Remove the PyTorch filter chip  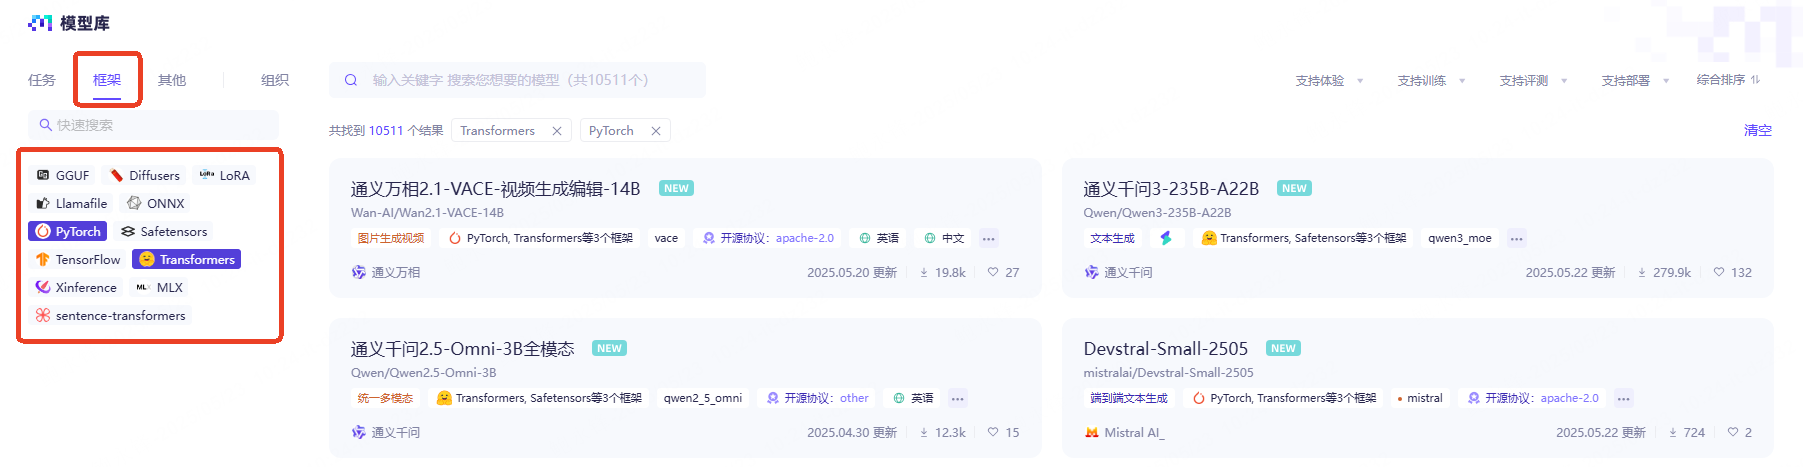point(656,131)
